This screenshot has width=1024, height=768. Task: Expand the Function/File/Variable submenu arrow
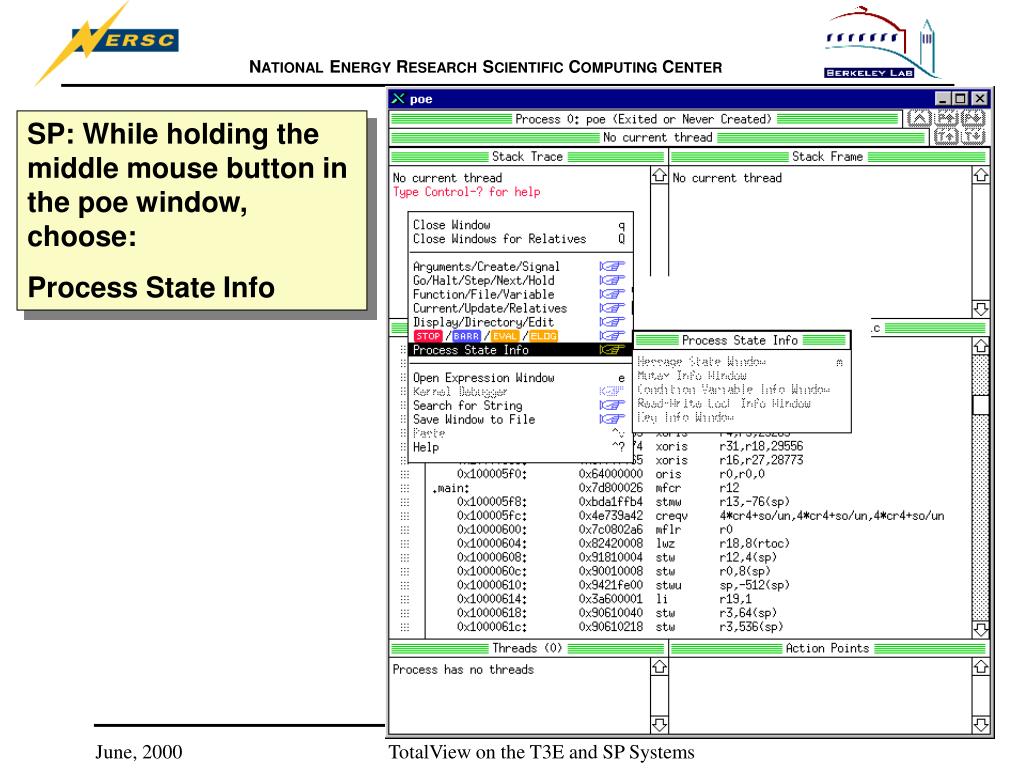pyautogui.click(x=612, y=294)
